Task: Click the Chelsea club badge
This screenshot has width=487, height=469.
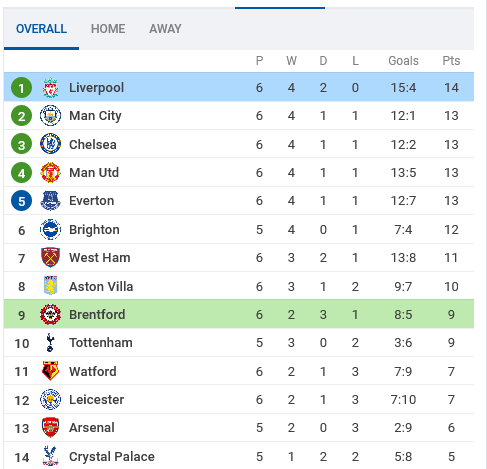Action: pos(50,144)
